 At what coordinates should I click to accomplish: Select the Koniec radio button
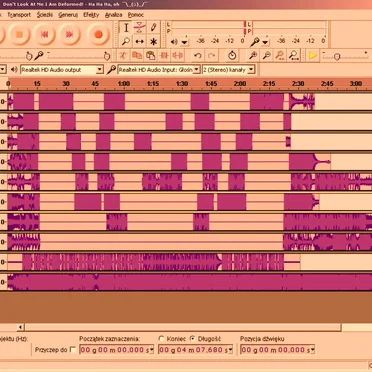162,339
